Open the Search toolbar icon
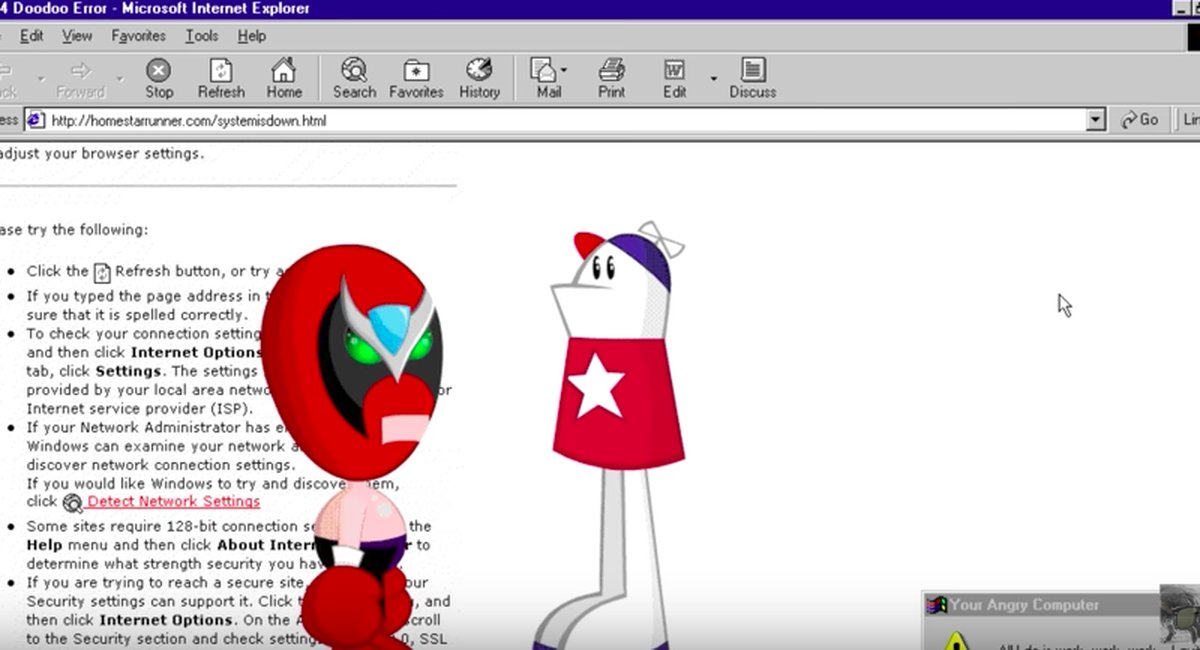 pyautogui.click(x=354, y=78)
